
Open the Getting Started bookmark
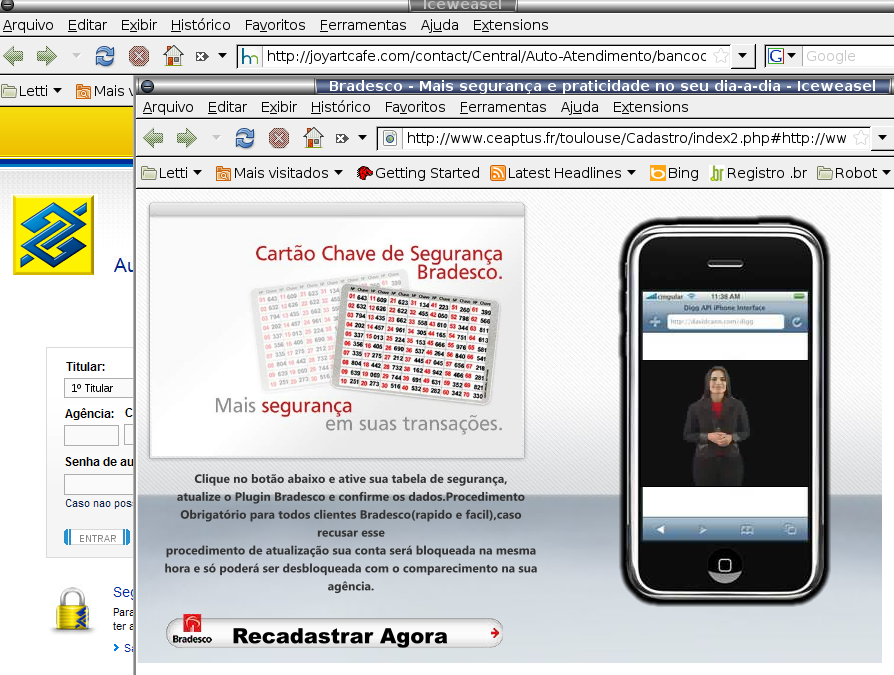[418, 173]
